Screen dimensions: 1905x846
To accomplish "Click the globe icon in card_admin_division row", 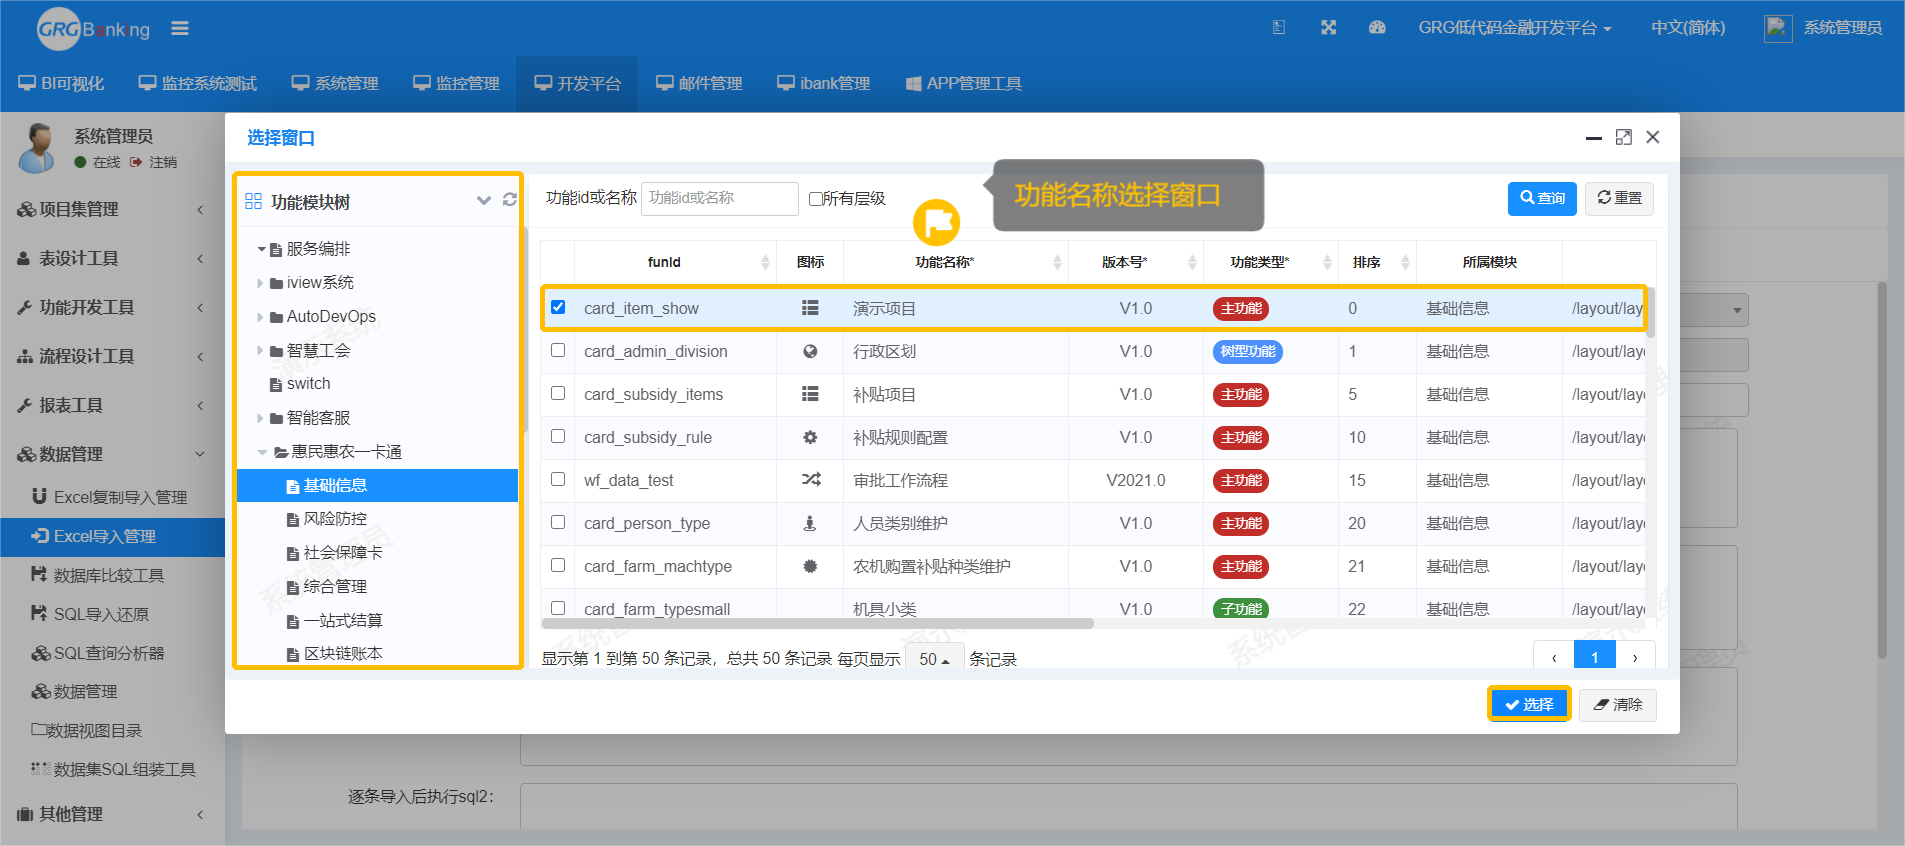I will tap(810, 351).
